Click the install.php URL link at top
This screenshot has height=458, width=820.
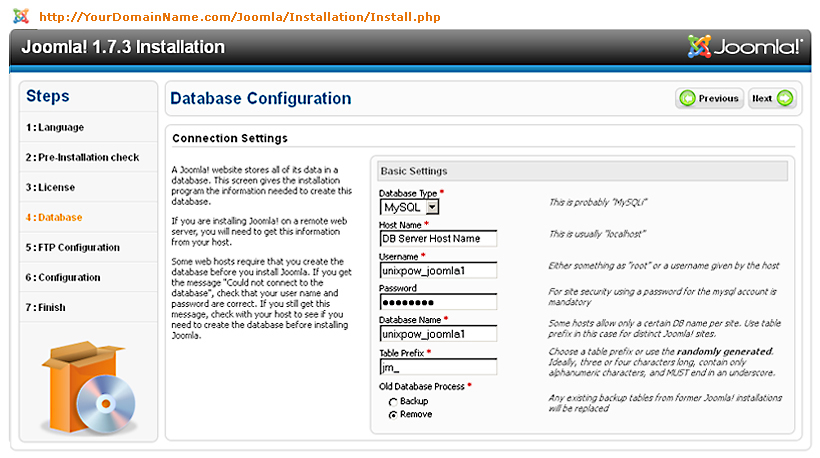(240, 17)
